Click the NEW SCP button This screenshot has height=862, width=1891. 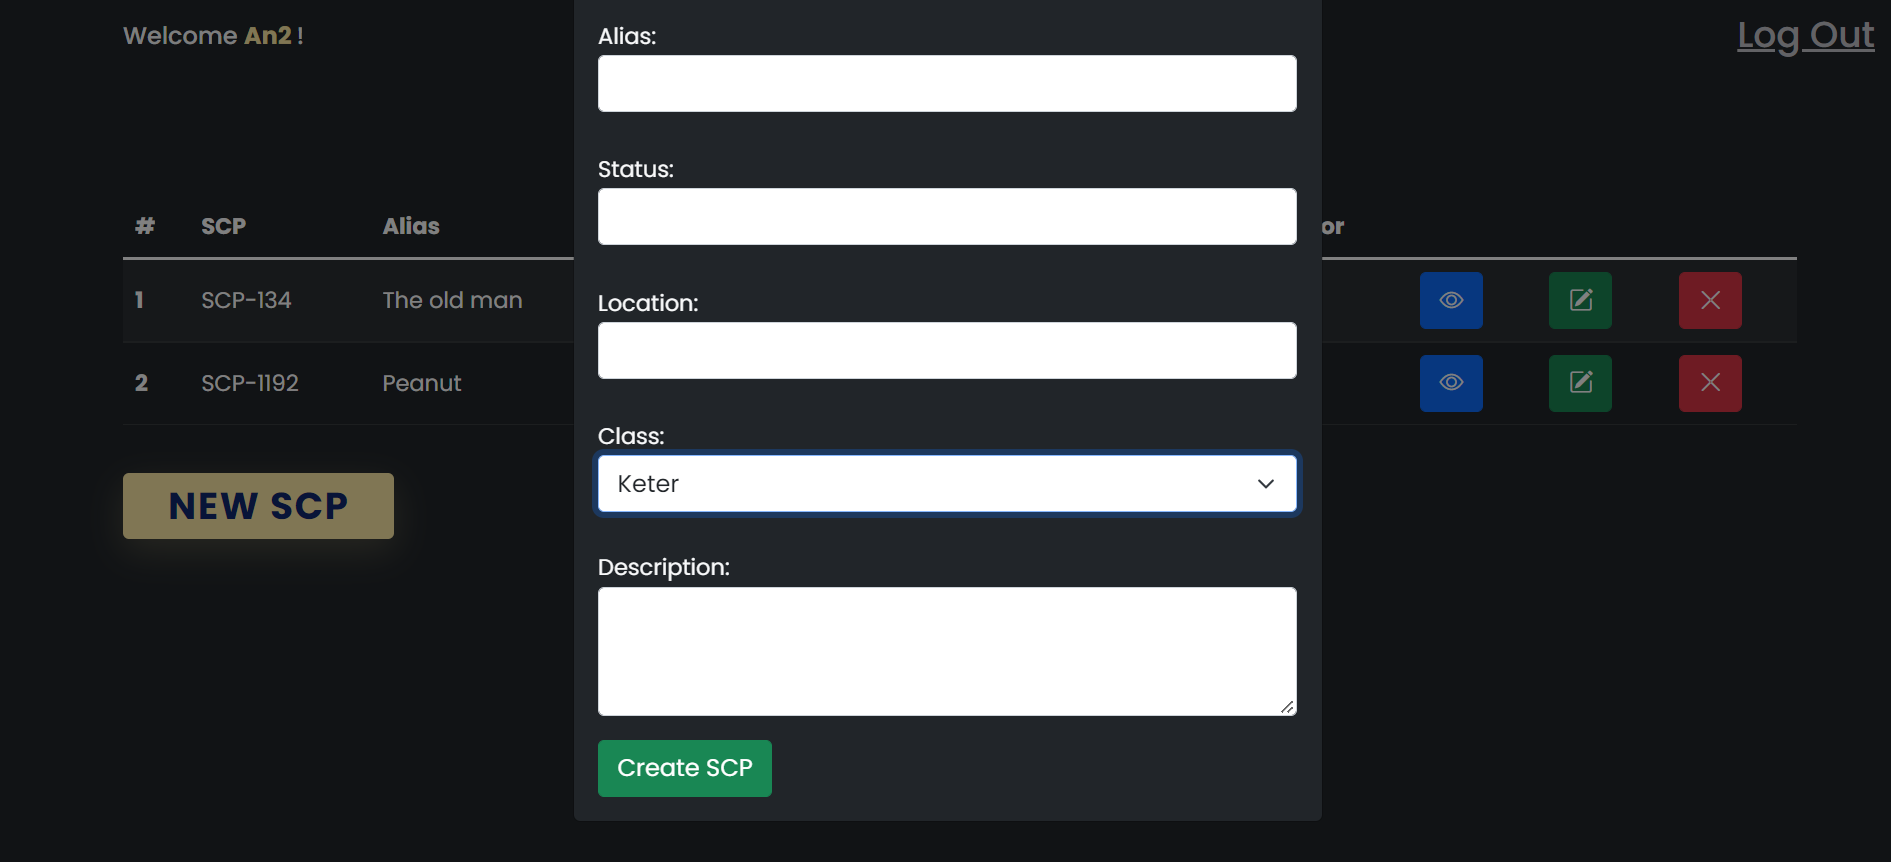pyautogui.click(x=258, y=506)
